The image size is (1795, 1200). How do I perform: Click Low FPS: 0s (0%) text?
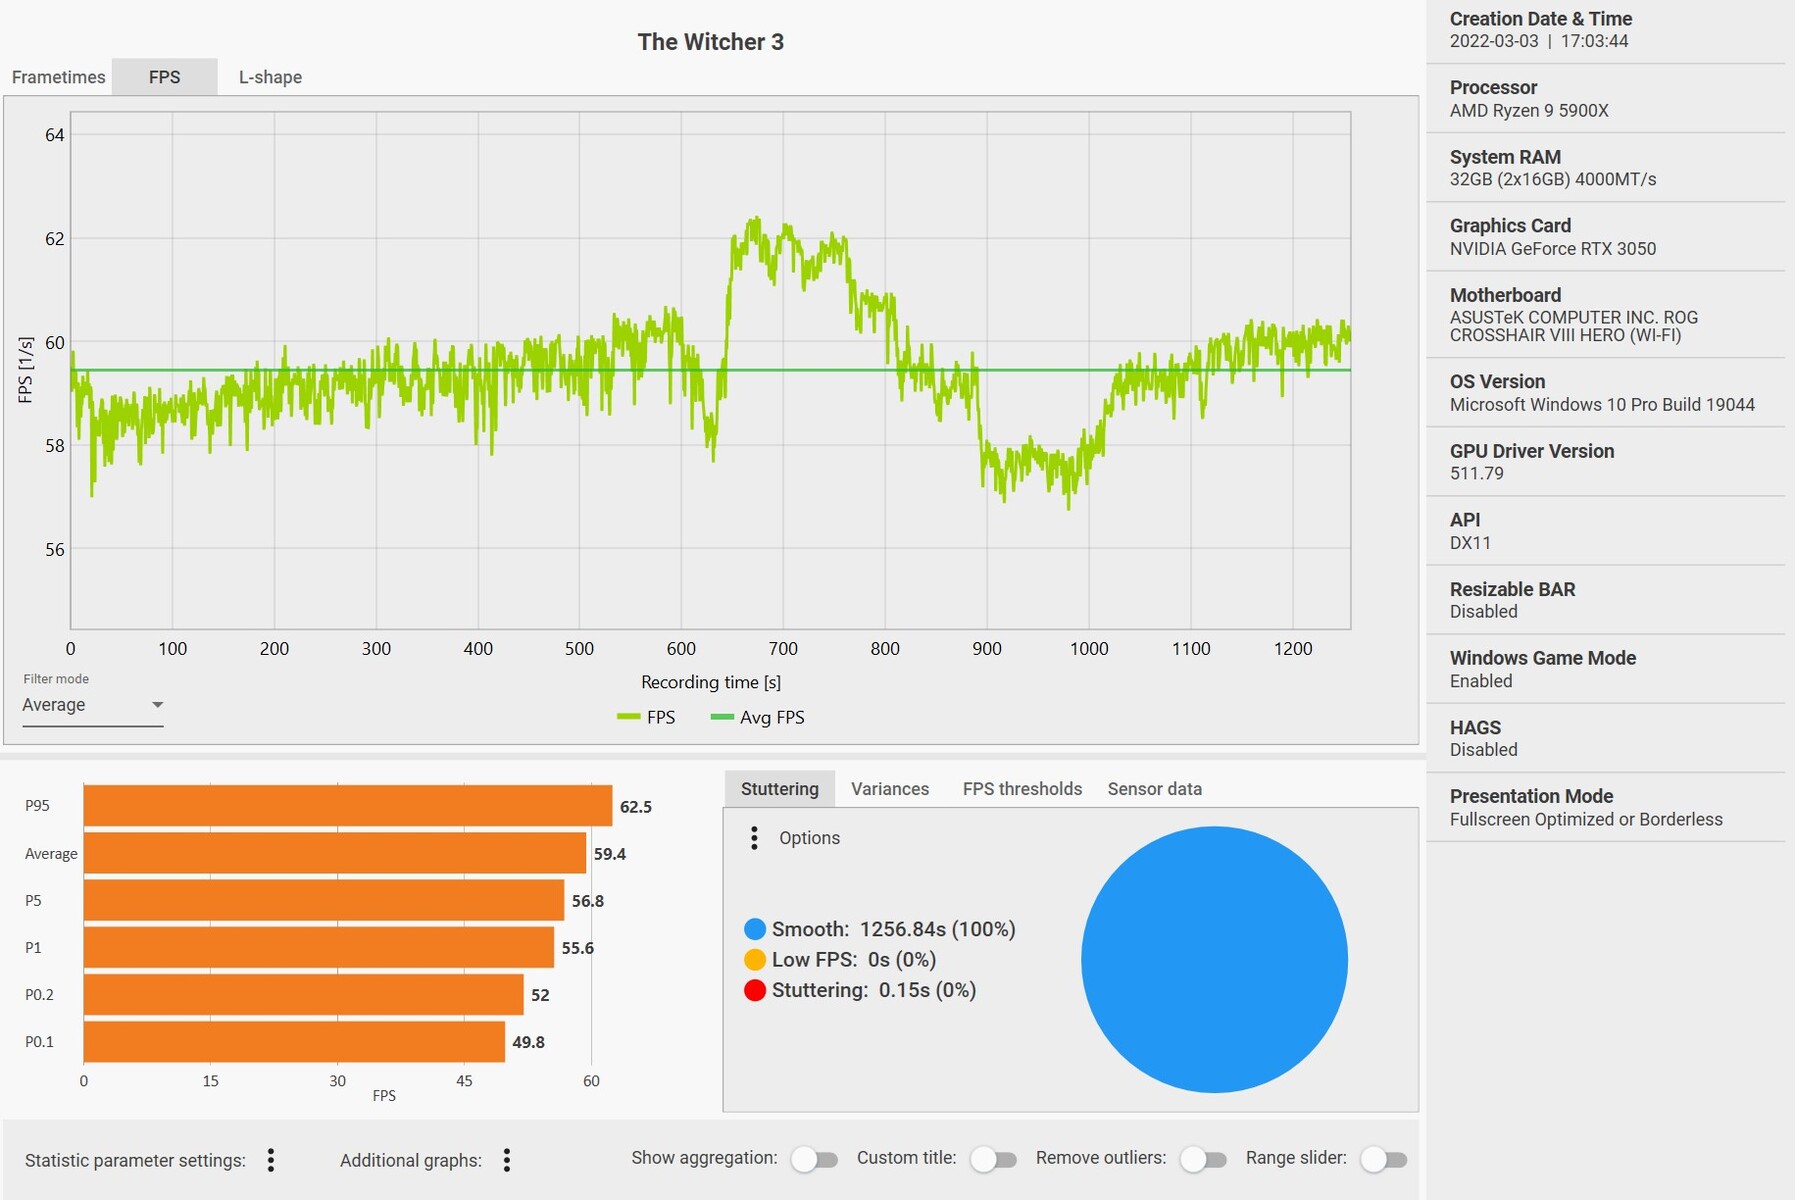[x=854, y=960]
